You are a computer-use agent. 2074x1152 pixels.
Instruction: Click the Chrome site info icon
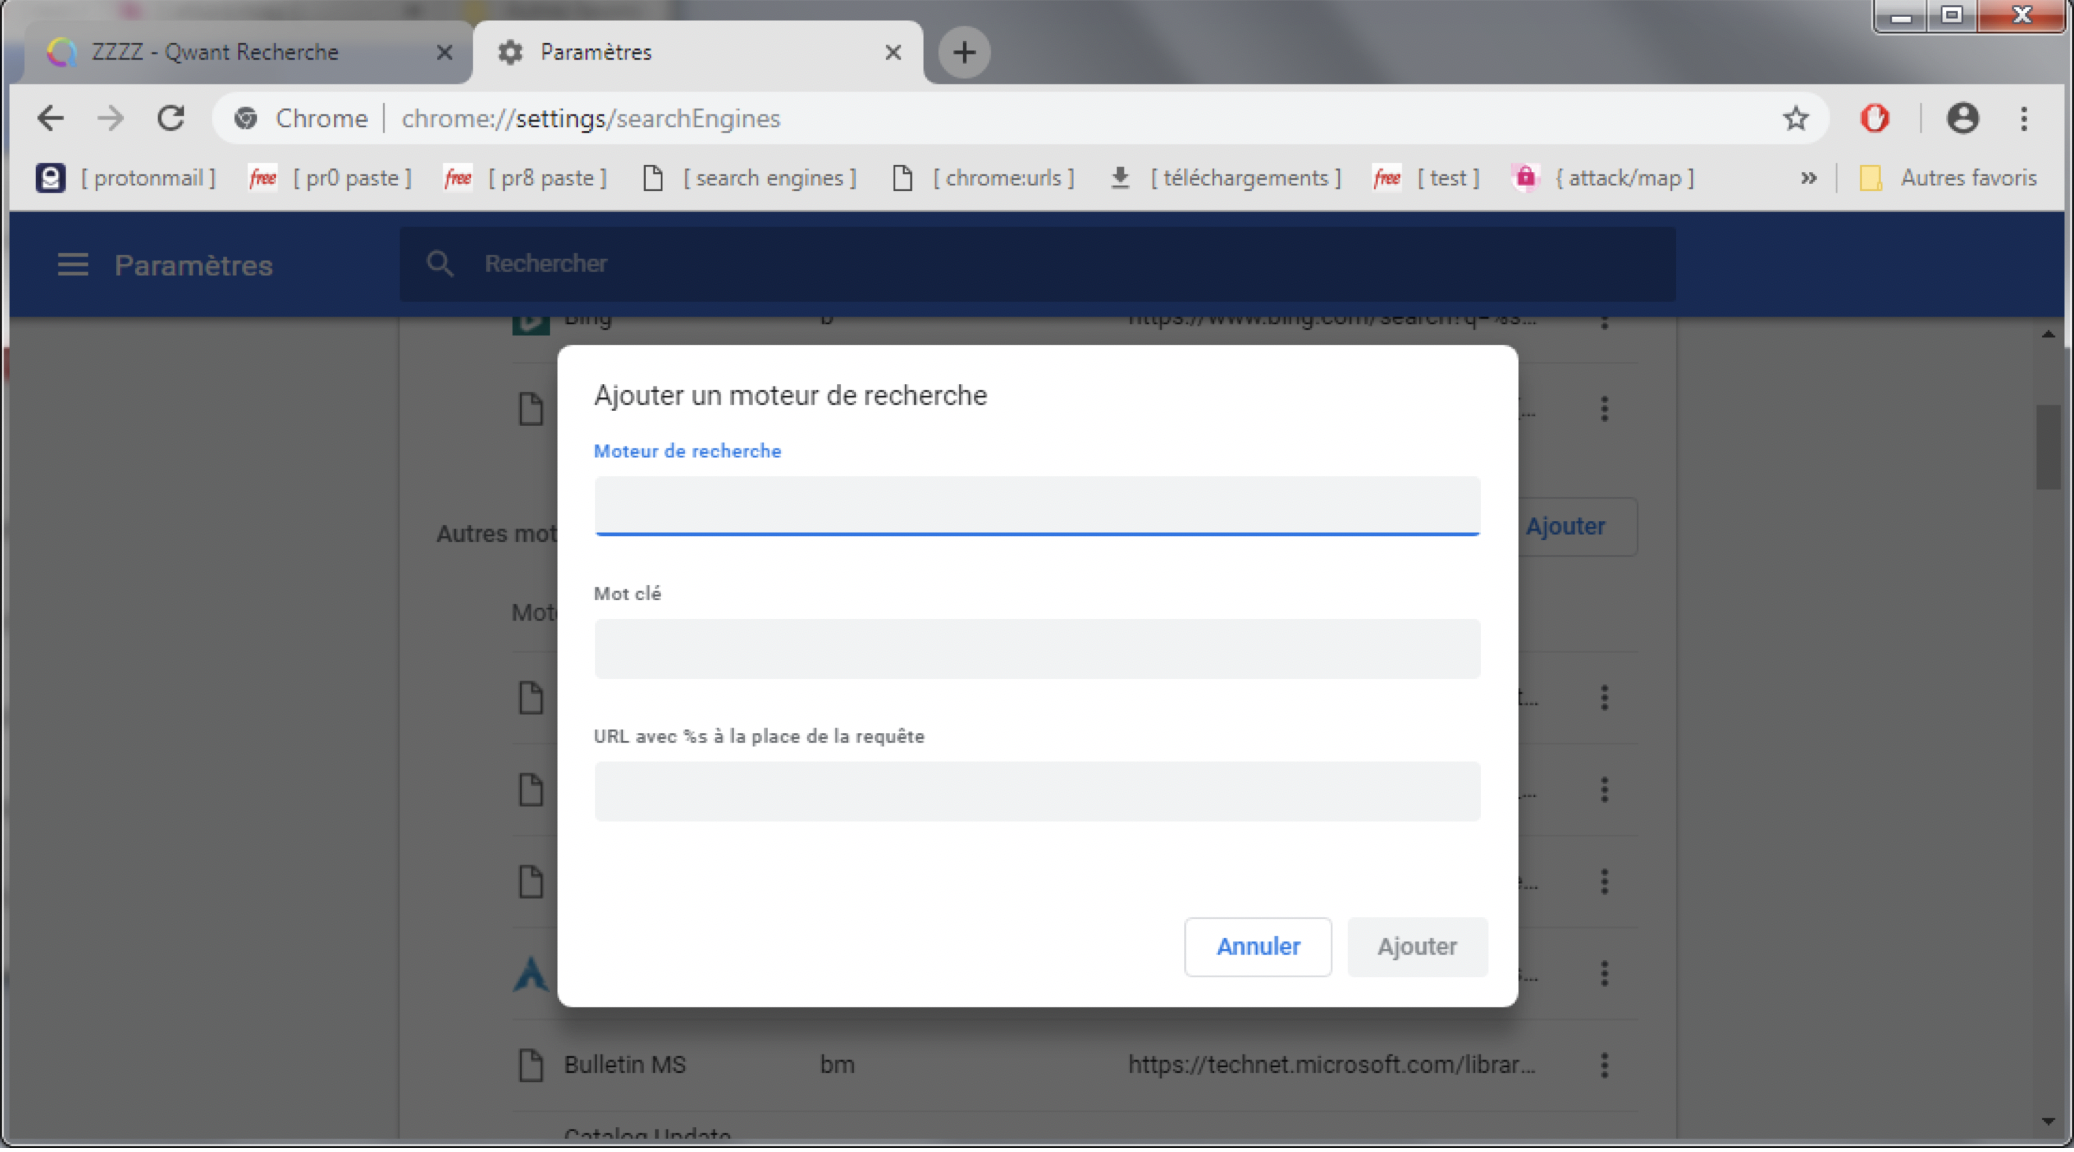246,119
